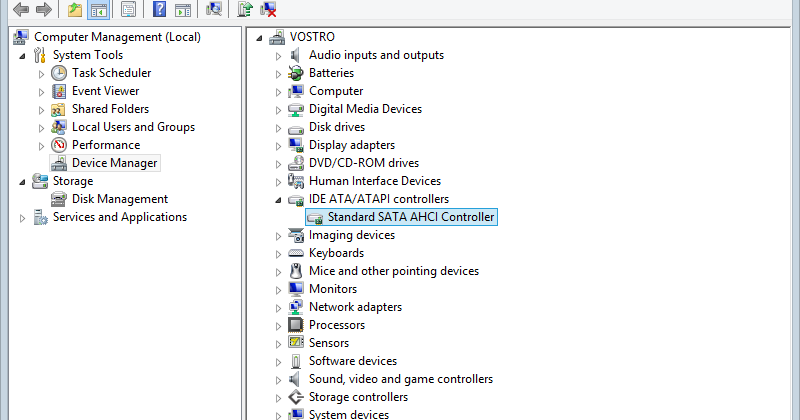The width and height of the screenshot is (800, 420).
Task: Toggle Show/Hide Action Pane toolbar button
Action: (x=183, y=9)
